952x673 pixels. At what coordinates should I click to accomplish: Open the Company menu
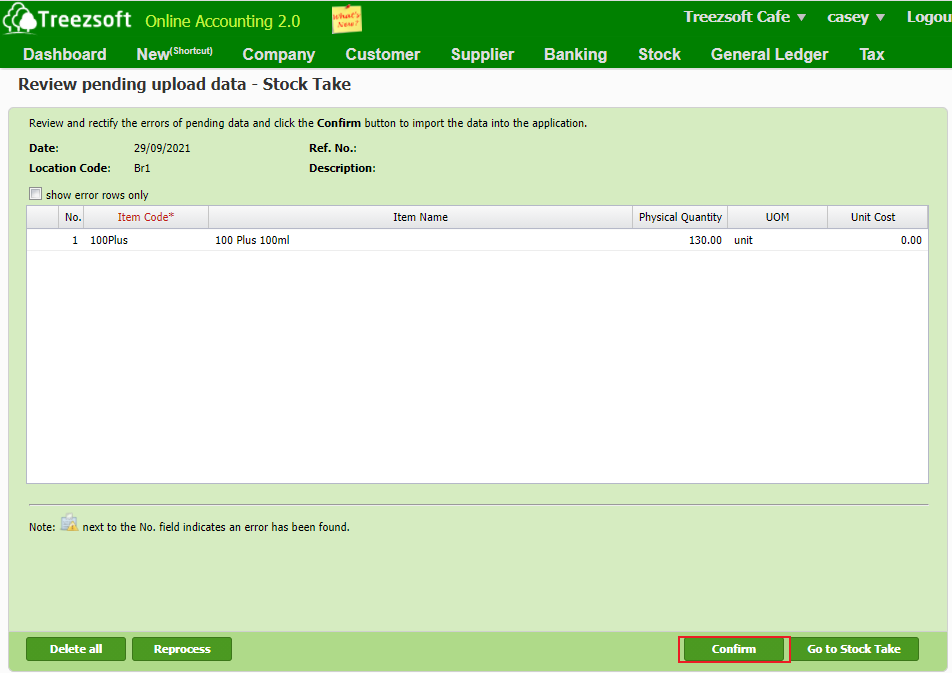[x=279, y=54]
